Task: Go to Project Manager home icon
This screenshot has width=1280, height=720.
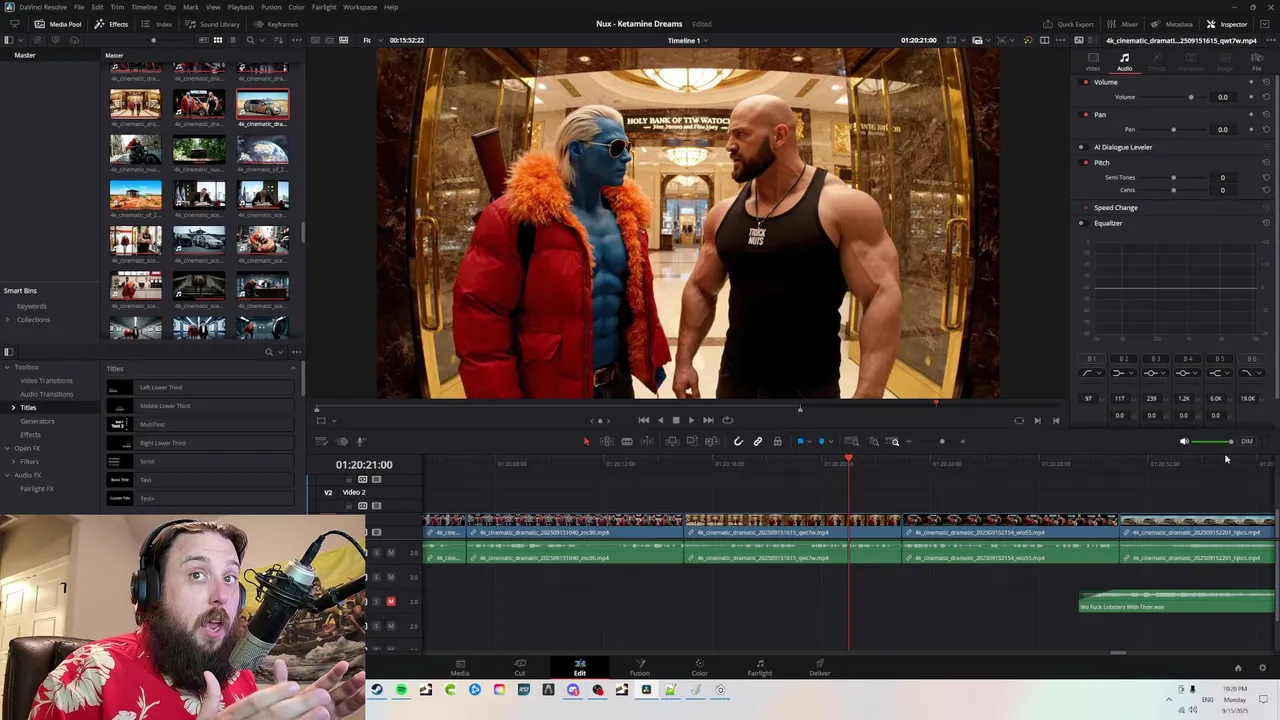Action: [1238, 668]
